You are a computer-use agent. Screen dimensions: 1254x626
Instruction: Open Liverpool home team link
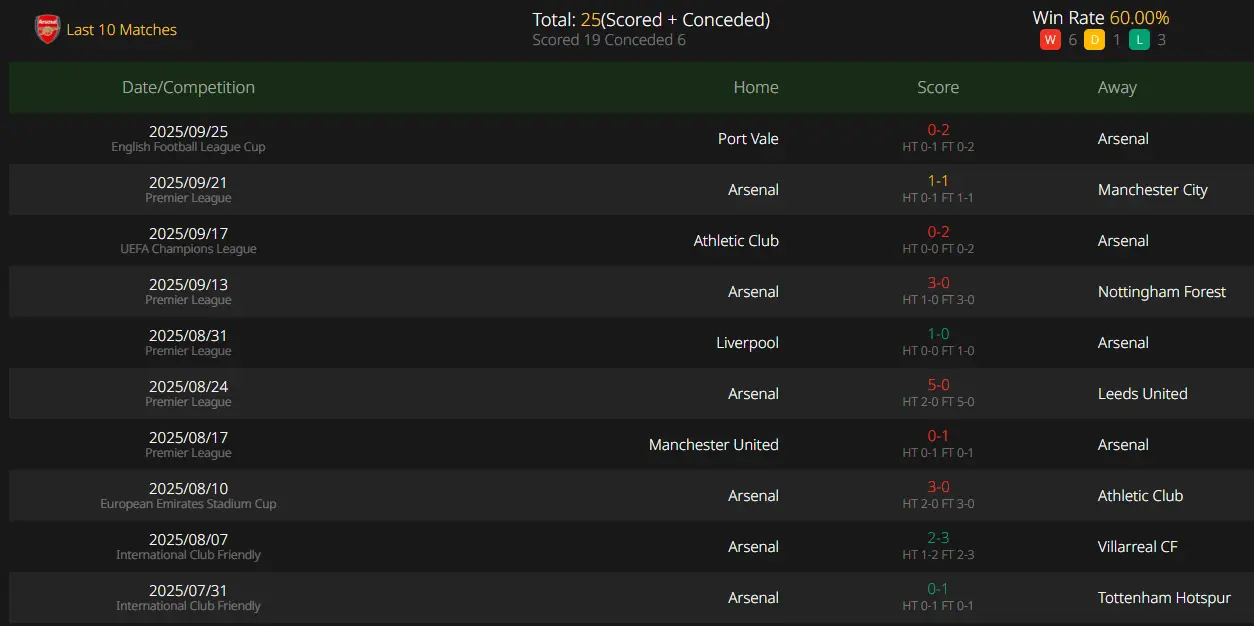point(747,343)
